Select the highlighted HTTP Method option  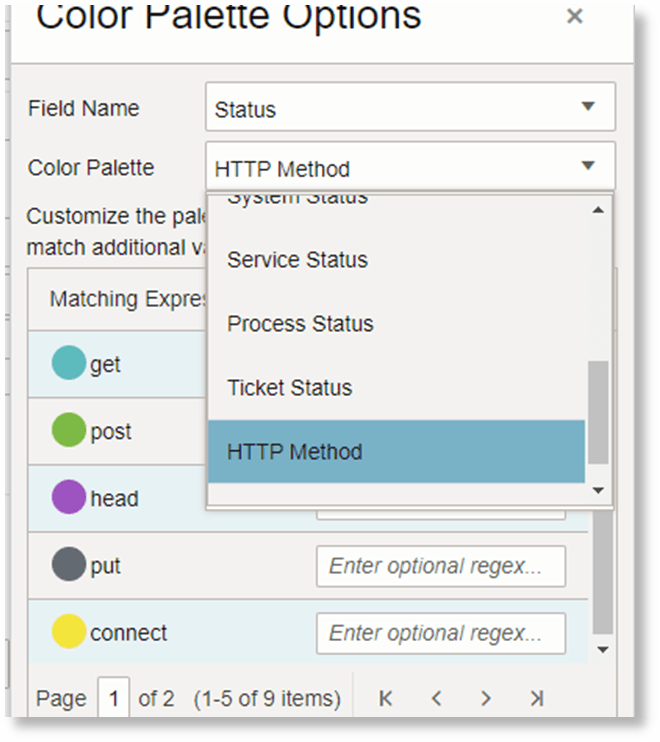pyautogui.click(x=295, y=452)
